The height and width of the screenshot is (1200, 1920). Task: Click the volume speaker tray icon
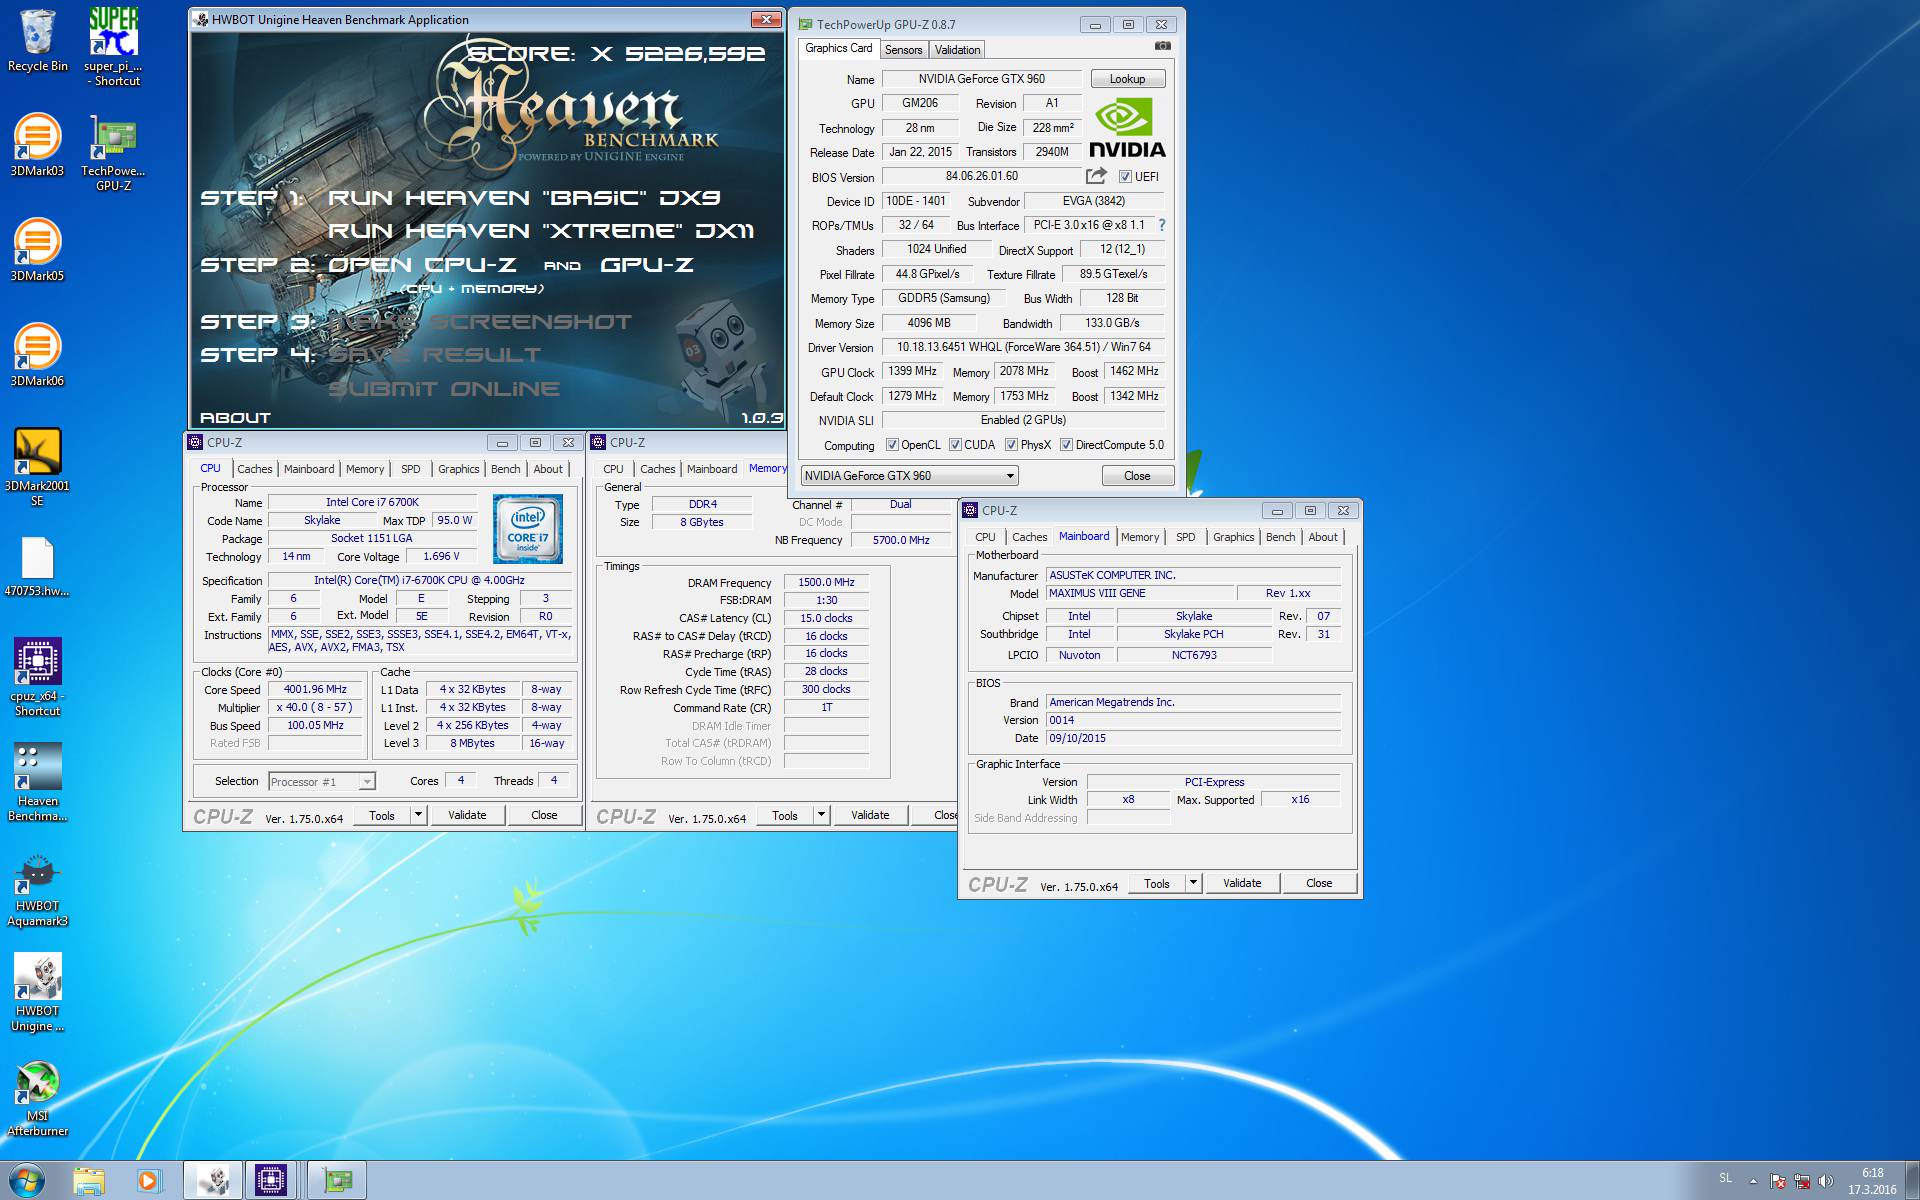tap(1826, 1181)
